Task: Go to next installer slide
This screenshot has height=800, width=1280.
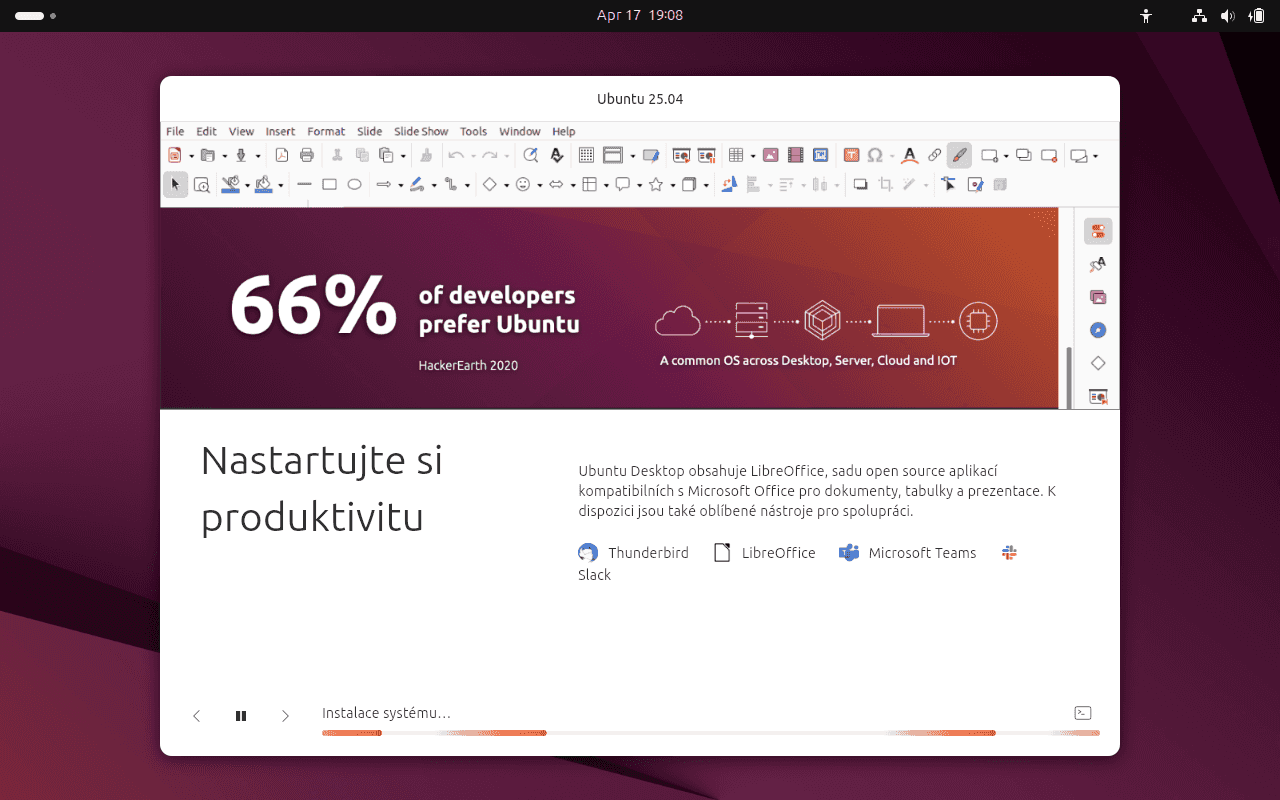Action: click(x=285, y=716)
